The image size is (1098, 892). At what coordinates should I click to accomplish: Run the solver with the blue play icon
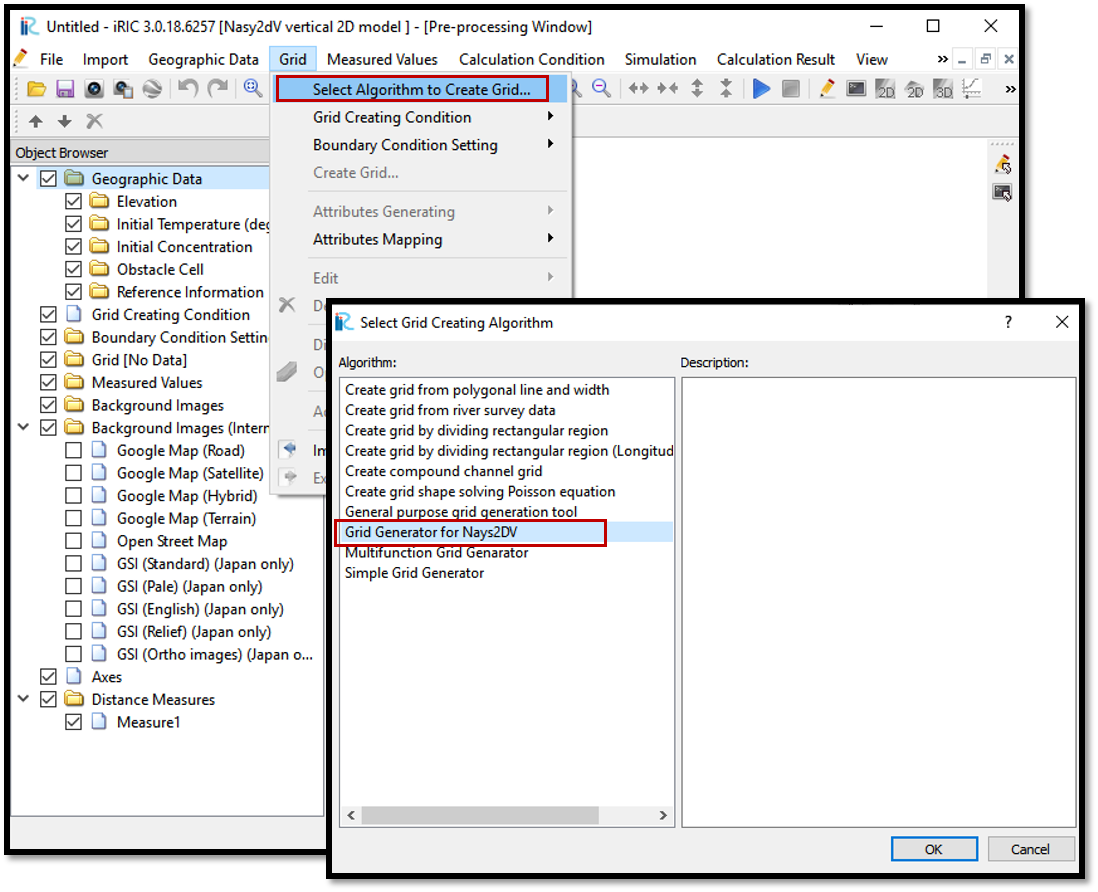[761, 89]
